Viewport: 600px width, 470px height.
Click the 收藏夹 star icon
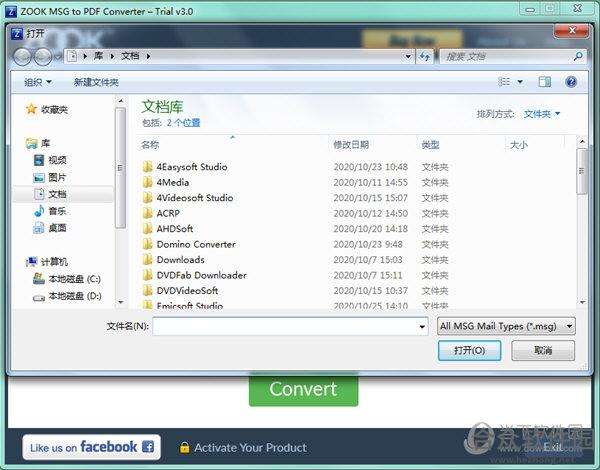31,109
